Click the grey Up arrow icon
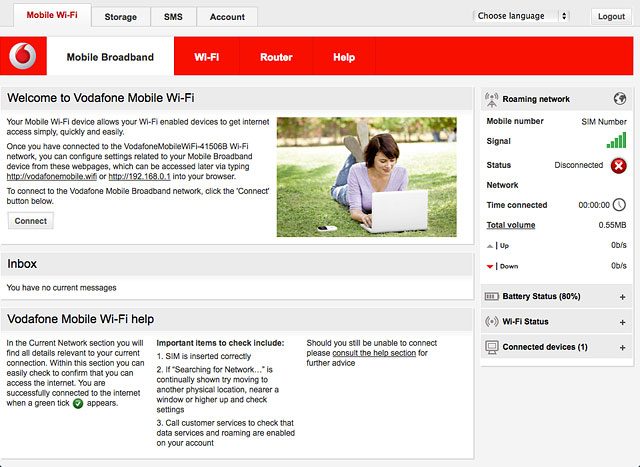640x467 pixels. [490, 246]
